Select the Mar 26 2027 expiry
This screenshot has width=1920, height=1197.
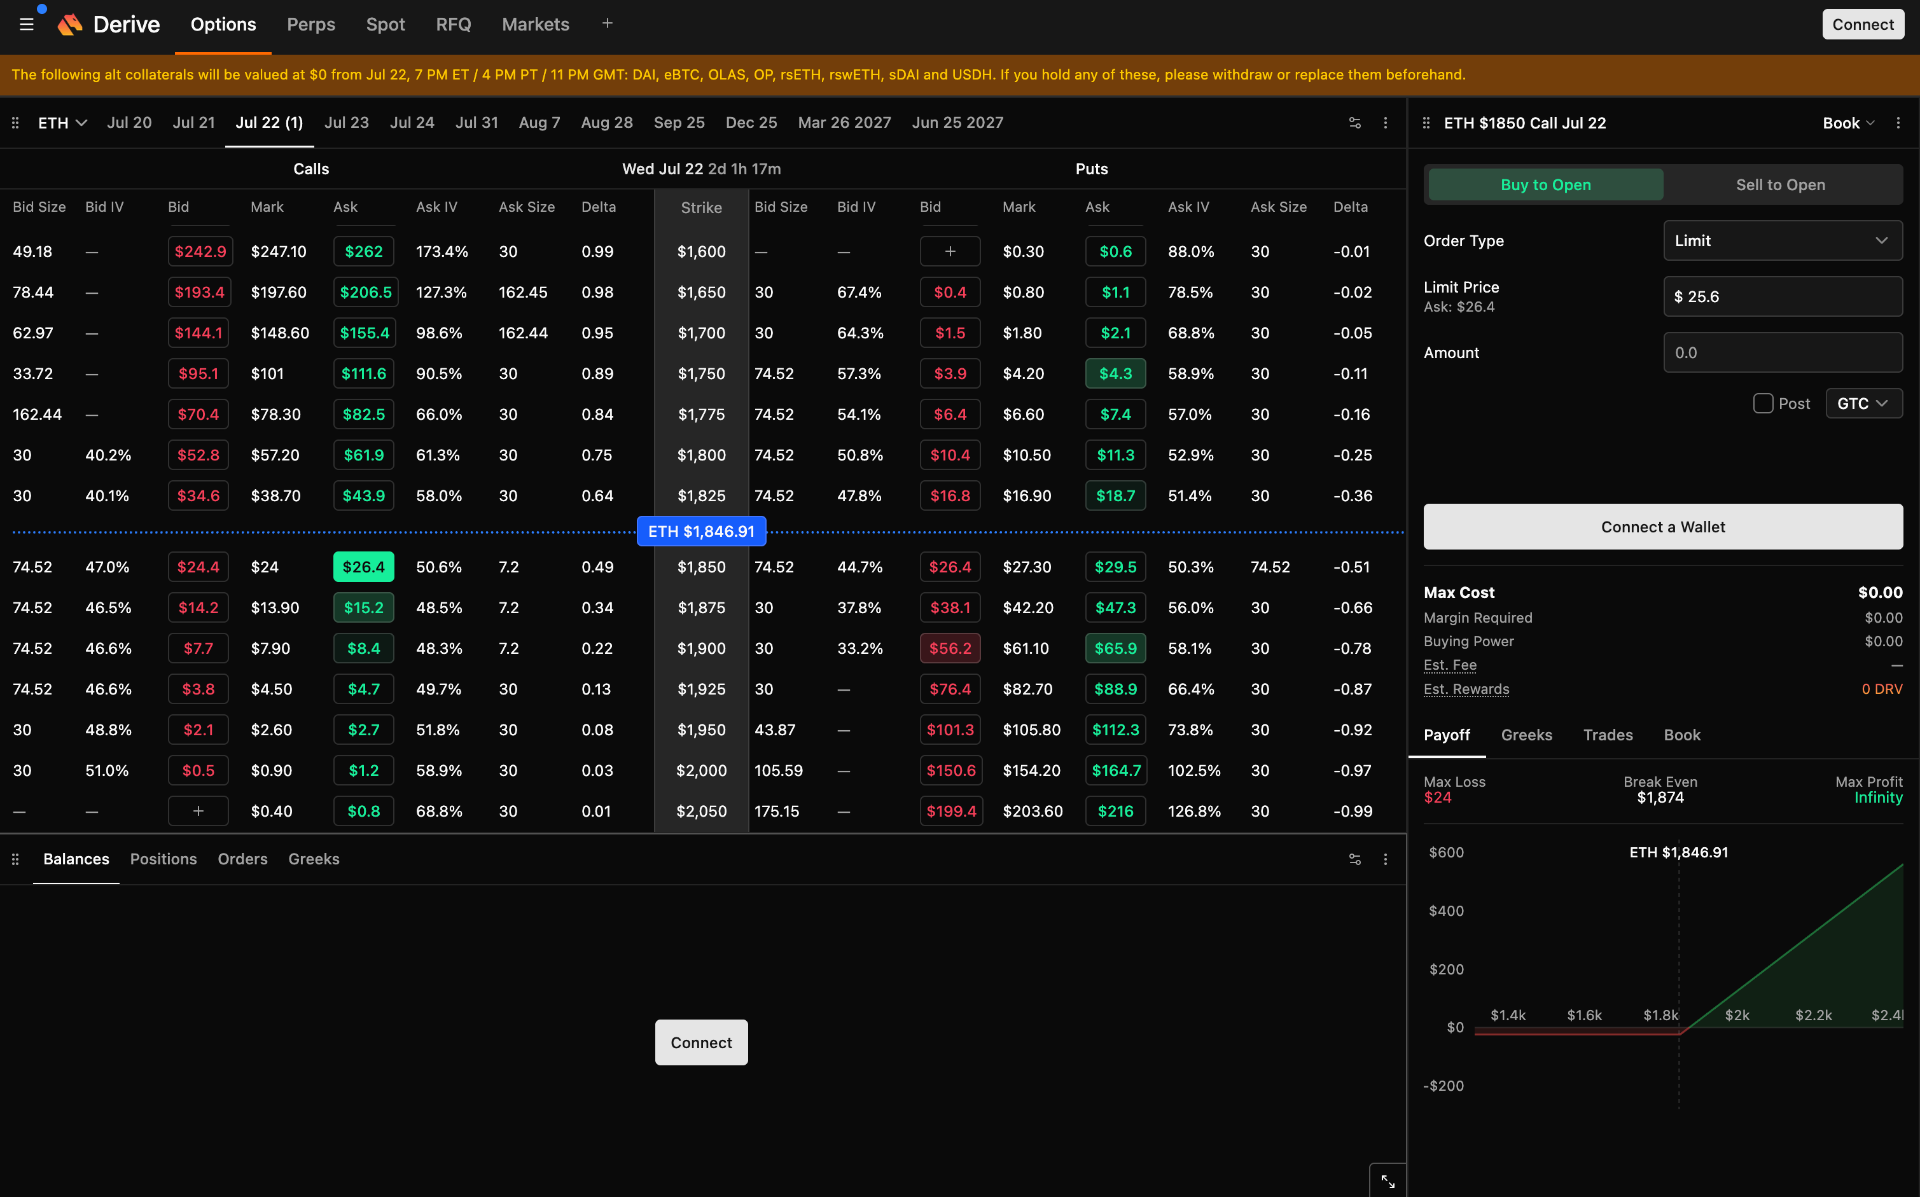[844, 123]
